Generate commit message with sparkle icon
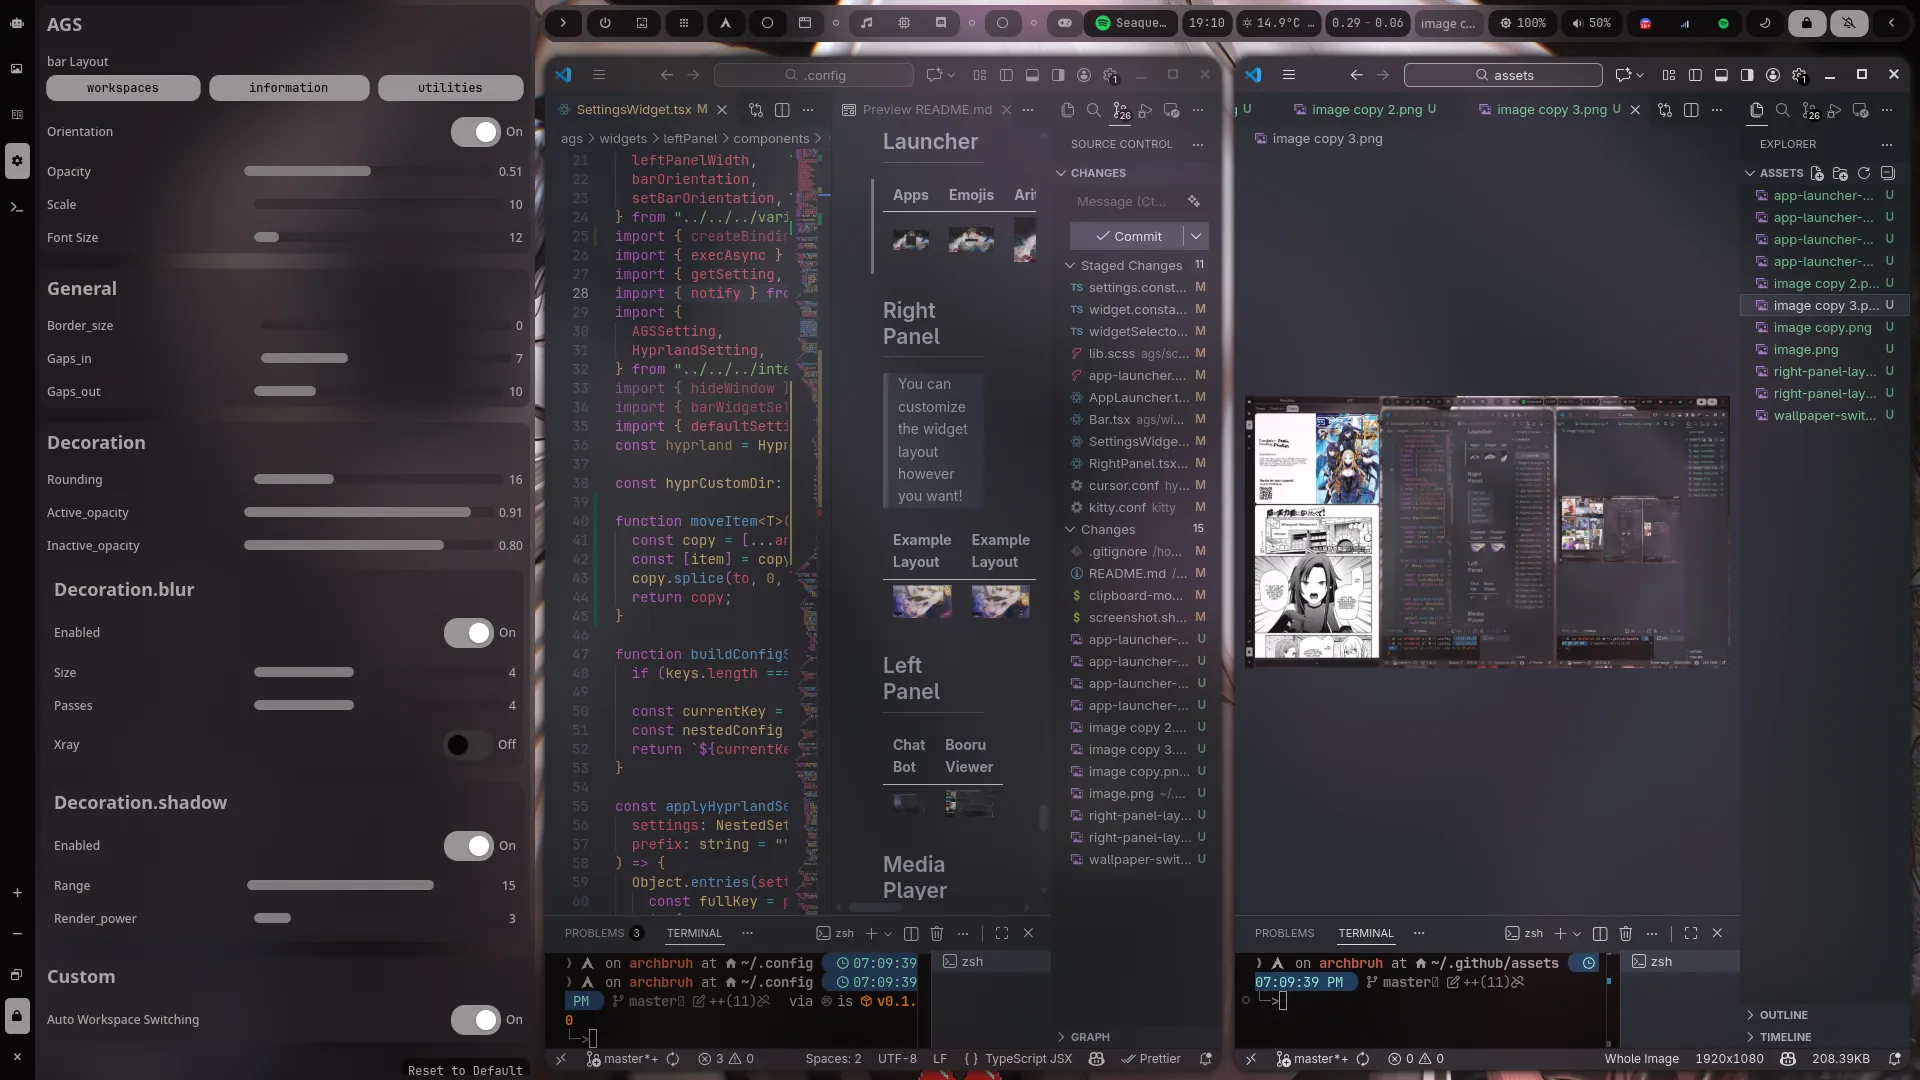Viewport: 1920px width, 1080px height. point(1194,201)
